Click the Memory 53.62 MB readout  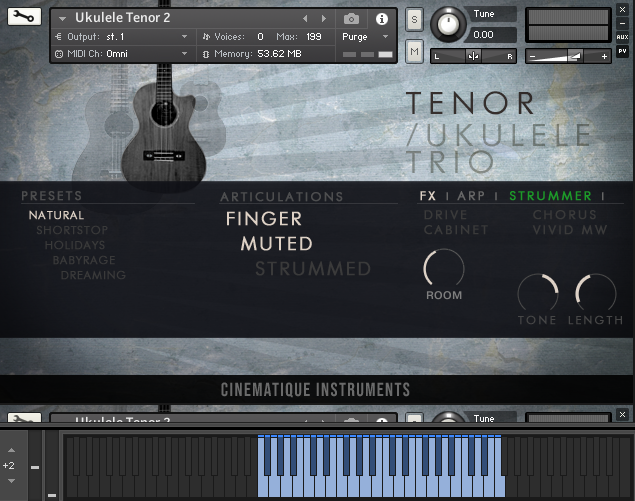point(279,53)
